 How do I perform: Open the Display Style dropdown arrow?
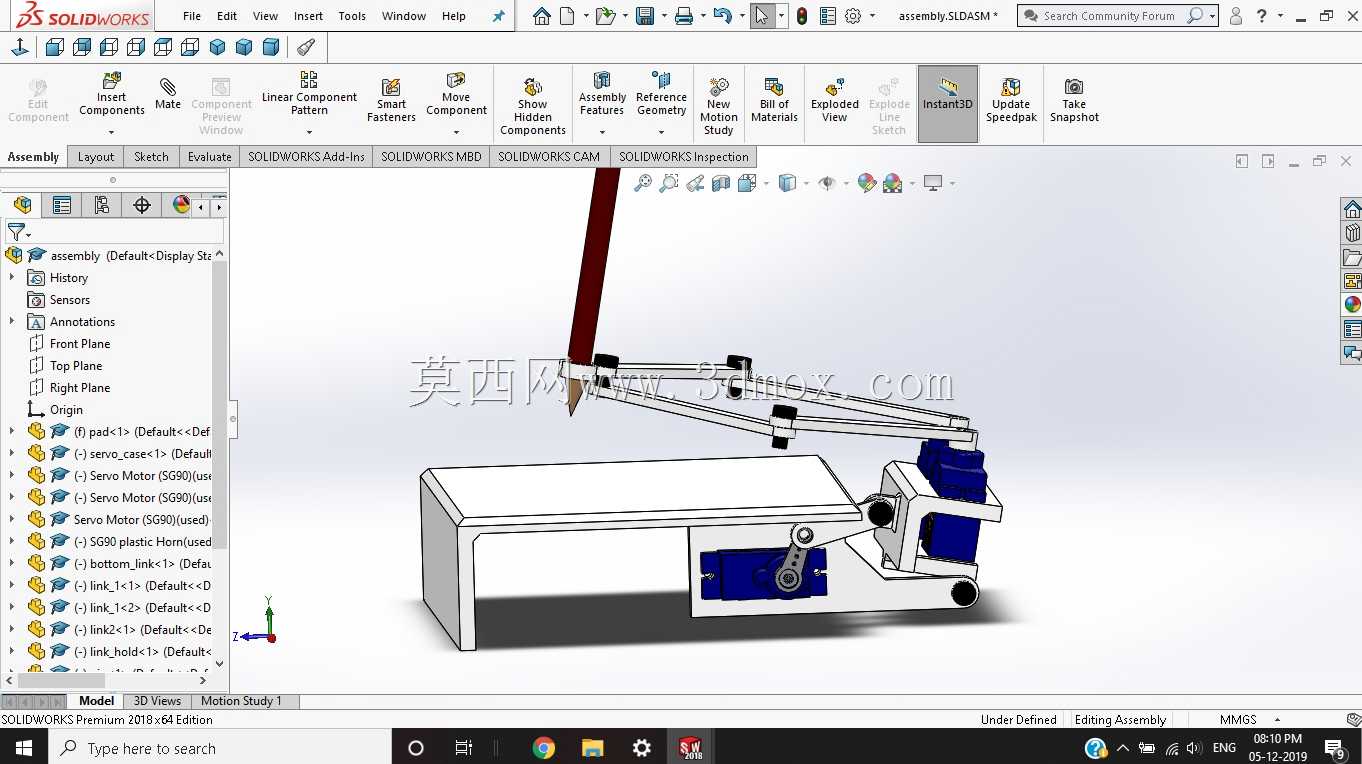pyautogui.click(x=806, y=183)
